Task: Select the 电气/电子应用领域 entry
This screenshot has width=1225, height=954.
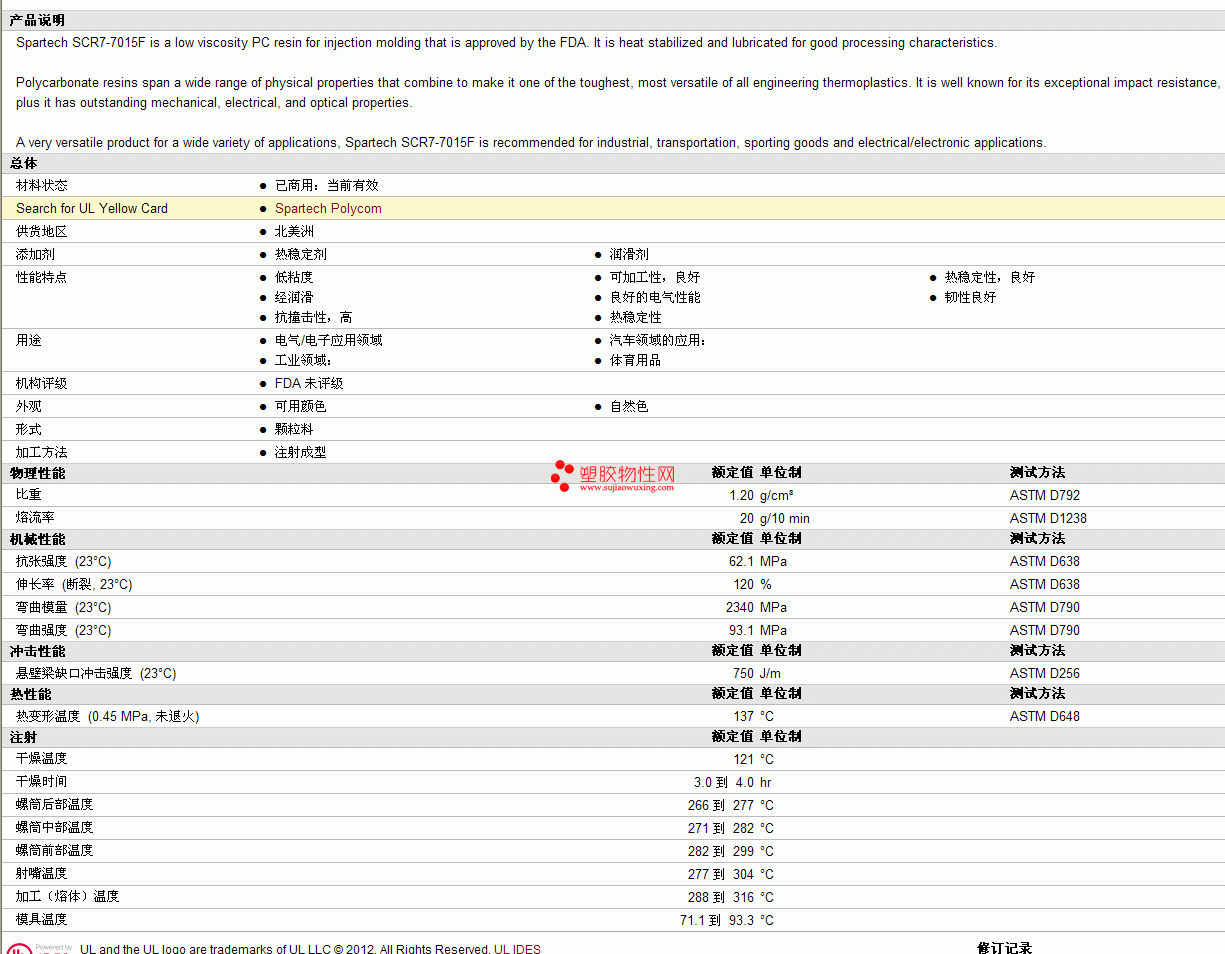Action: (x=328, y=340)
